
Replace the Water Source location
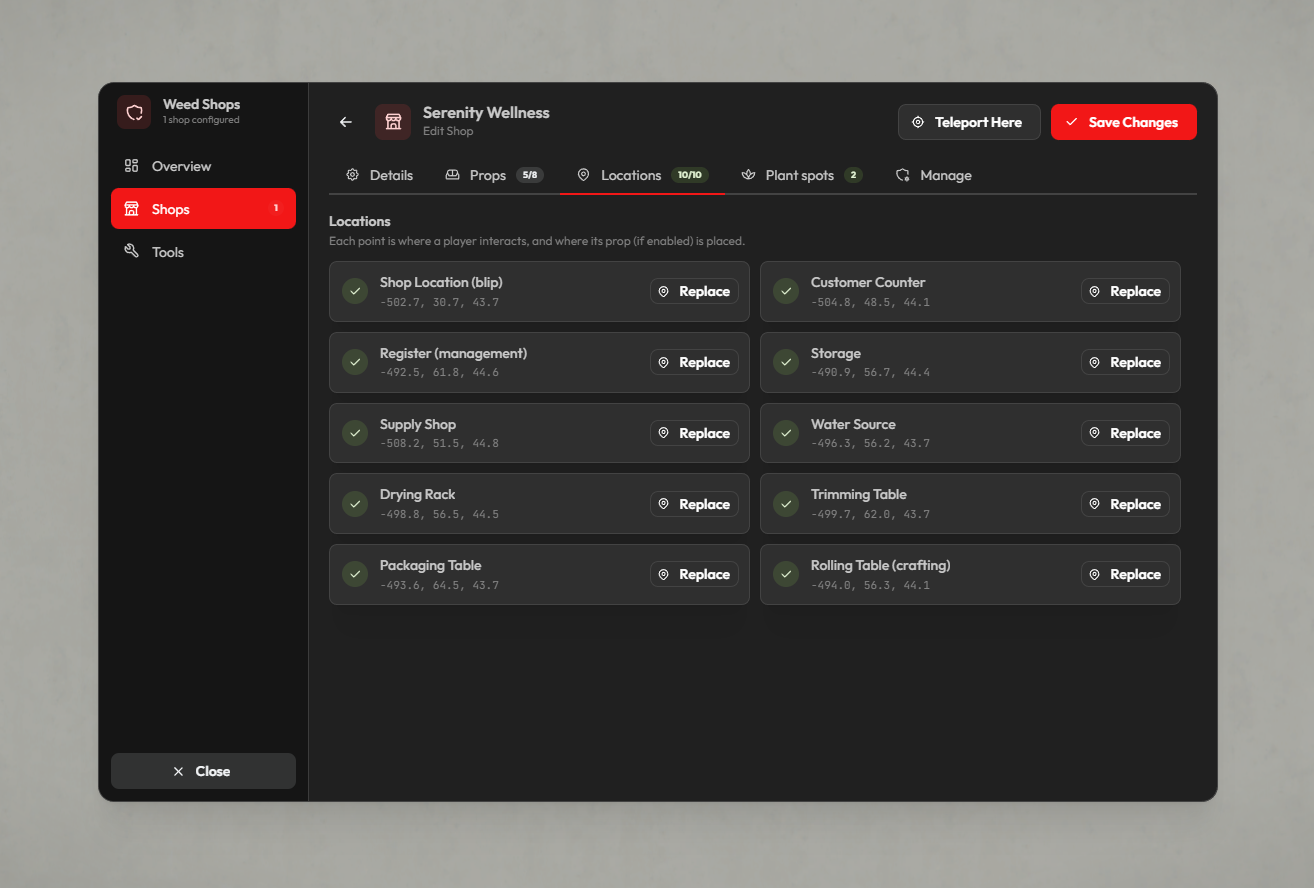1125,433
